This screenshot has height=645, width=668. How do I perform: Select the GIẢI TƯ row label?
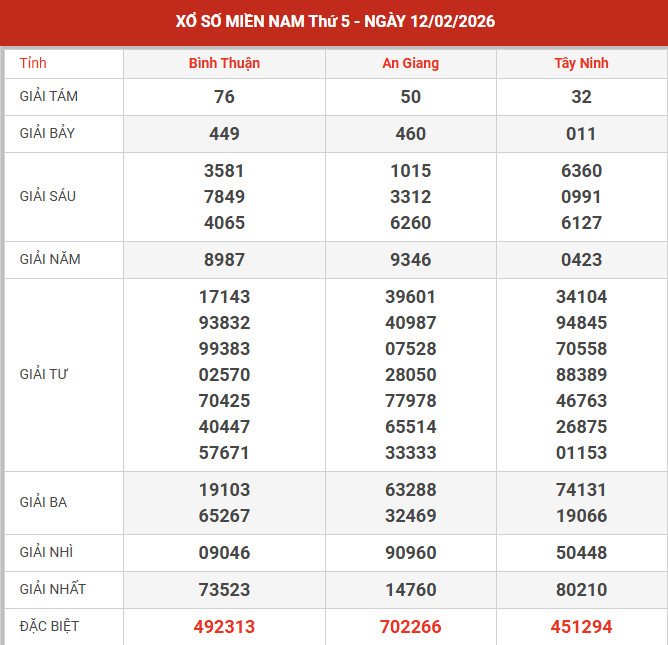click(x=43, y=374)
